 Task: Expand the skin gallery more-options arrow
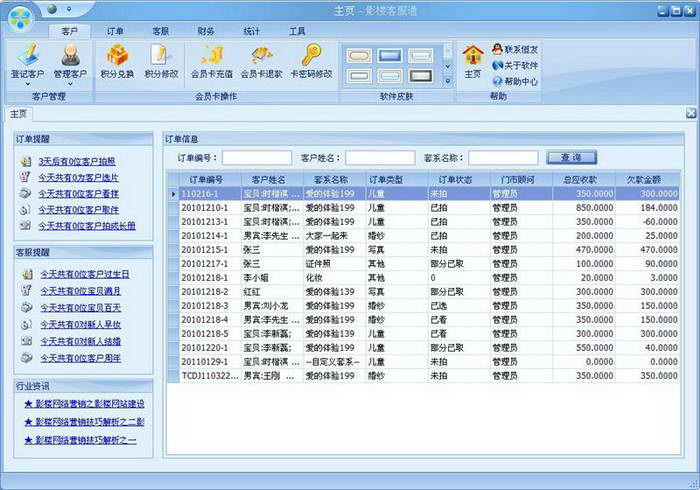pyautogui.click(x=448, y=81)
